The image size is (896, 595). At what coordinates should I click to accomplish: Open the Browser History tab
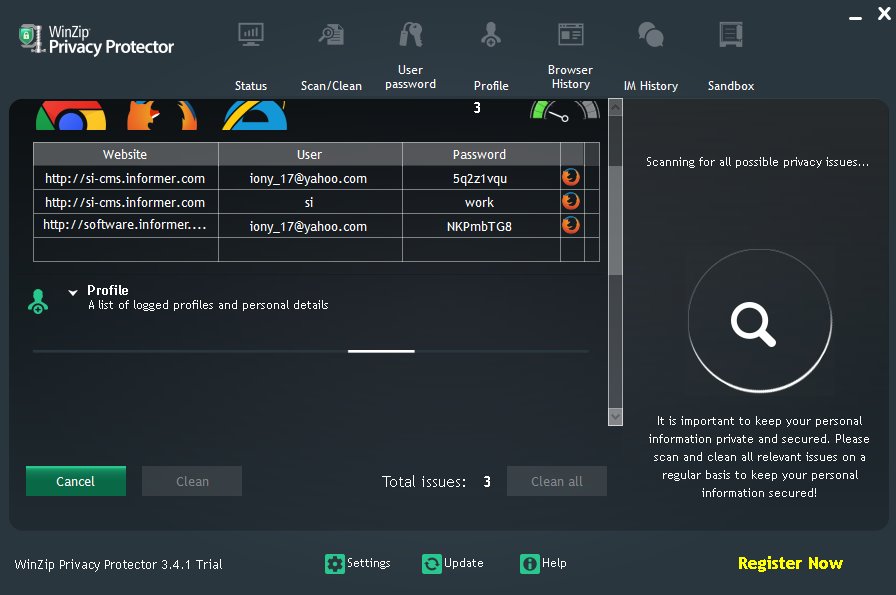click(570, 77)
